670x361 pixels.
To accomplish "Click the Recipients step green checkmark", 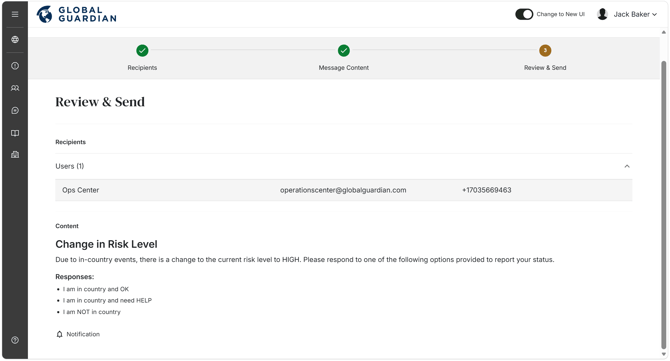I will click(142, 50).
